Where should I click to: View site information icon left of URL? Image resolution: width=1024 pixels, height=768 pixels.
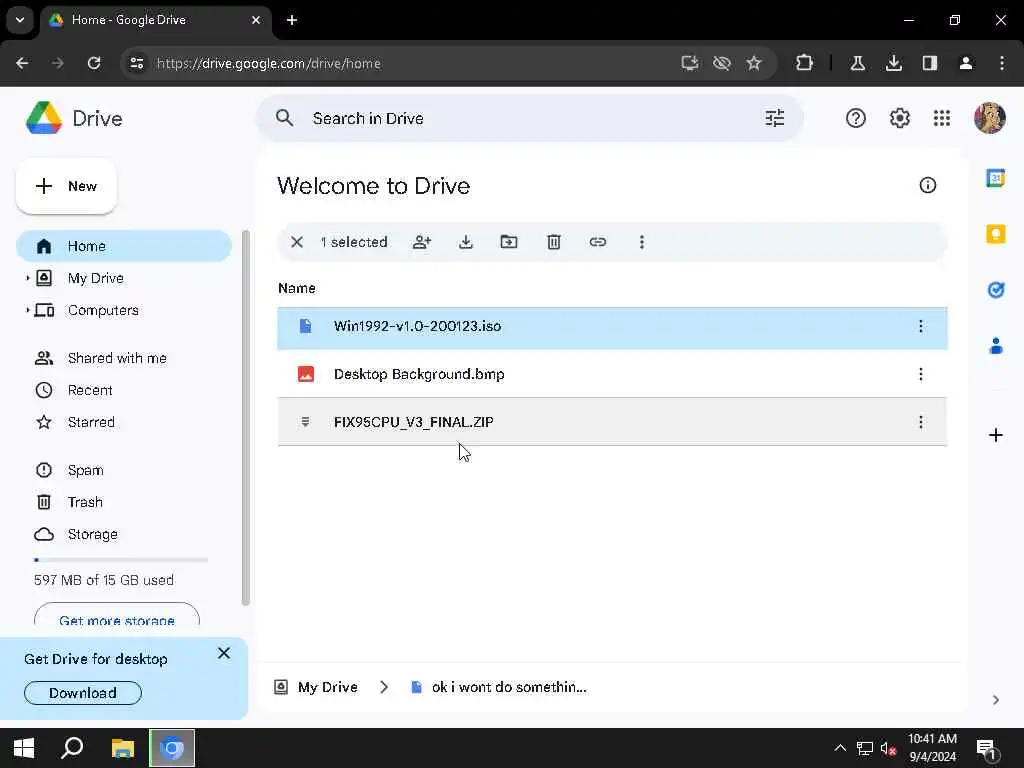(136, 63)
